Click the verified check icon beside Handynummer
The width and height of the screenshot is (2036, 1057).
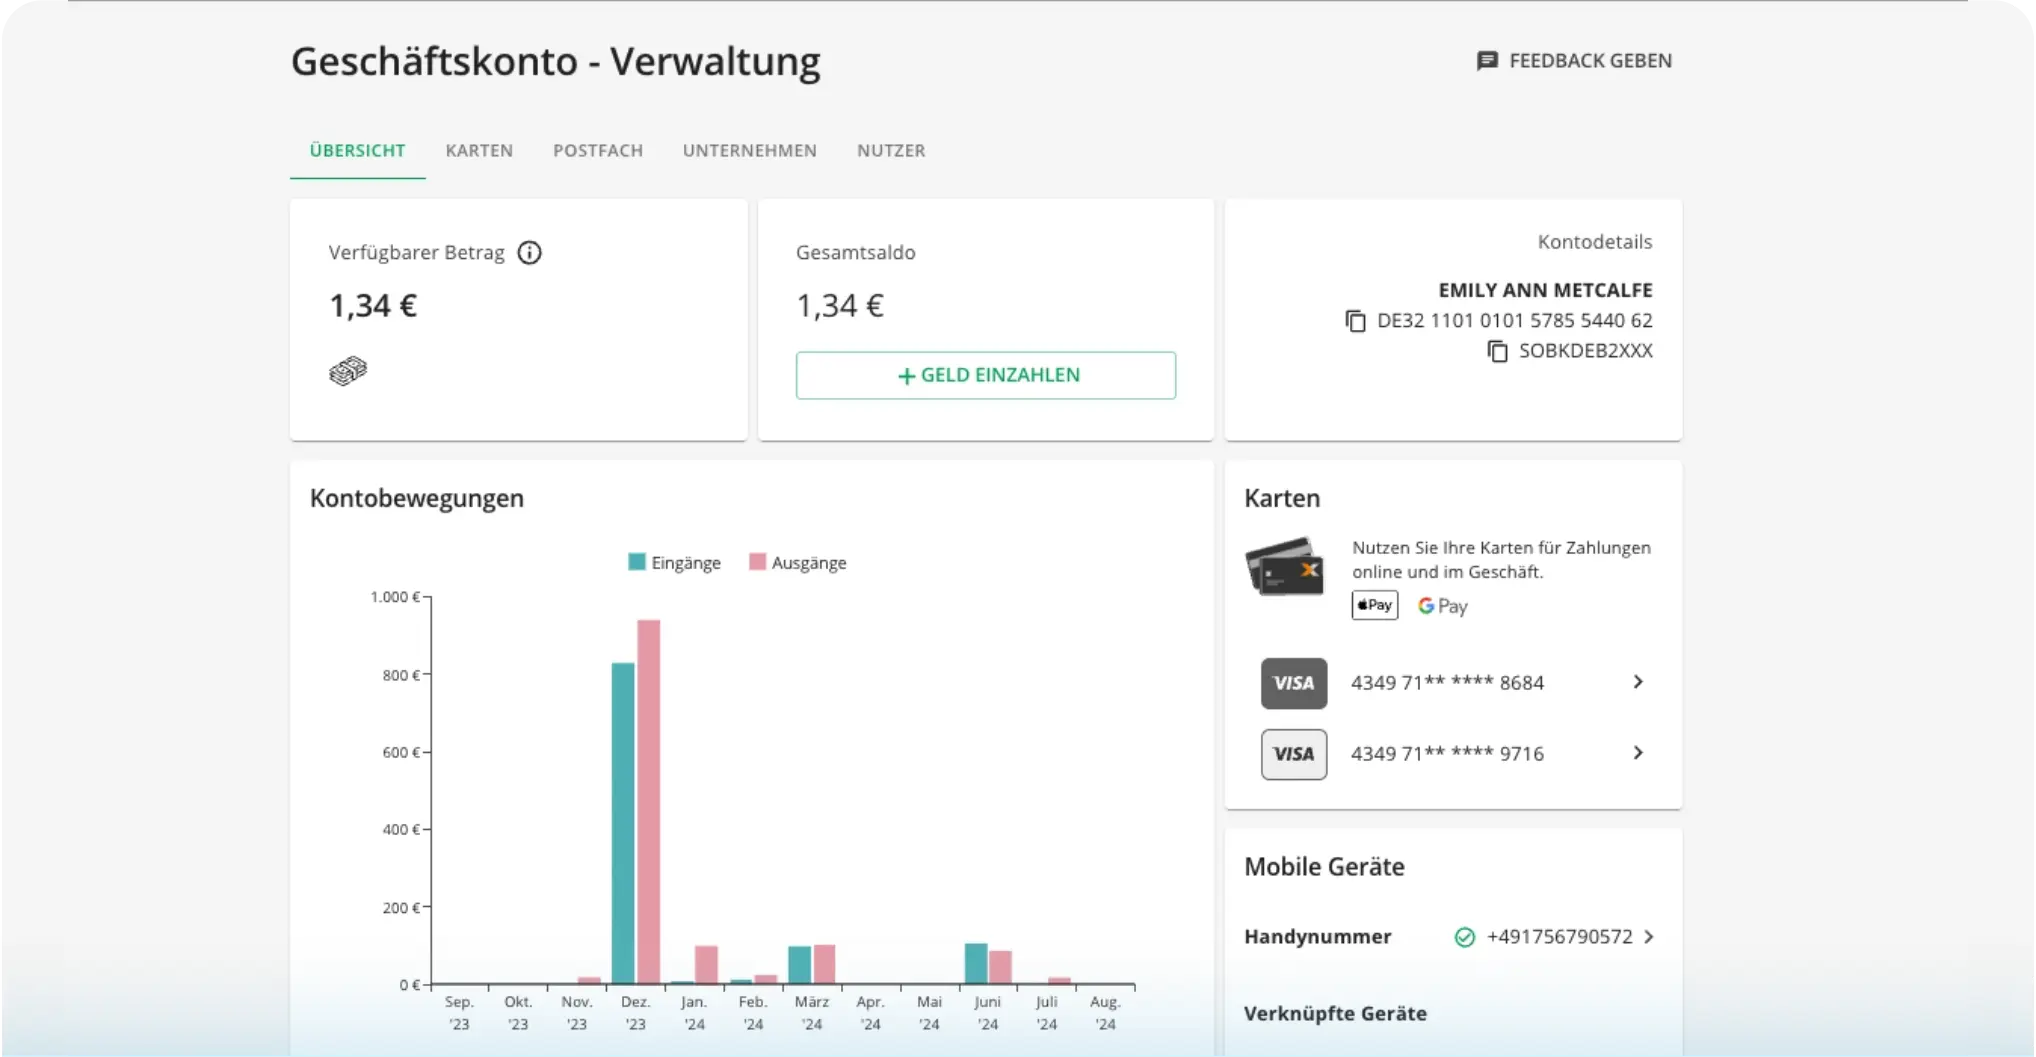click(x=1464, y=937)
